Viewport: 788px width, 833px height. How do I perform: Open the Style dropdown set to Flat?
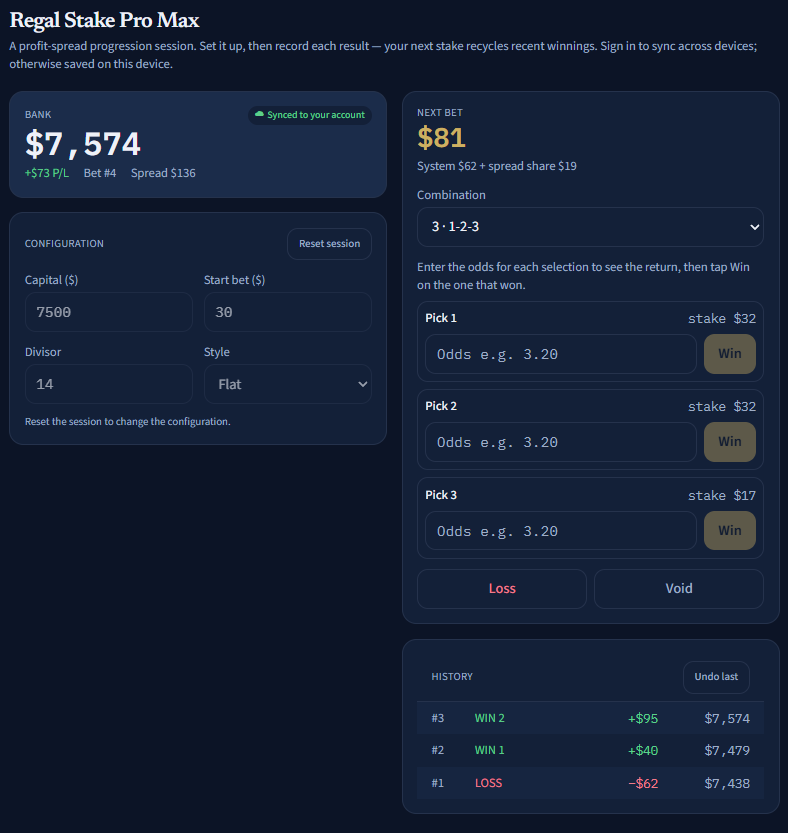pos(287,384)
